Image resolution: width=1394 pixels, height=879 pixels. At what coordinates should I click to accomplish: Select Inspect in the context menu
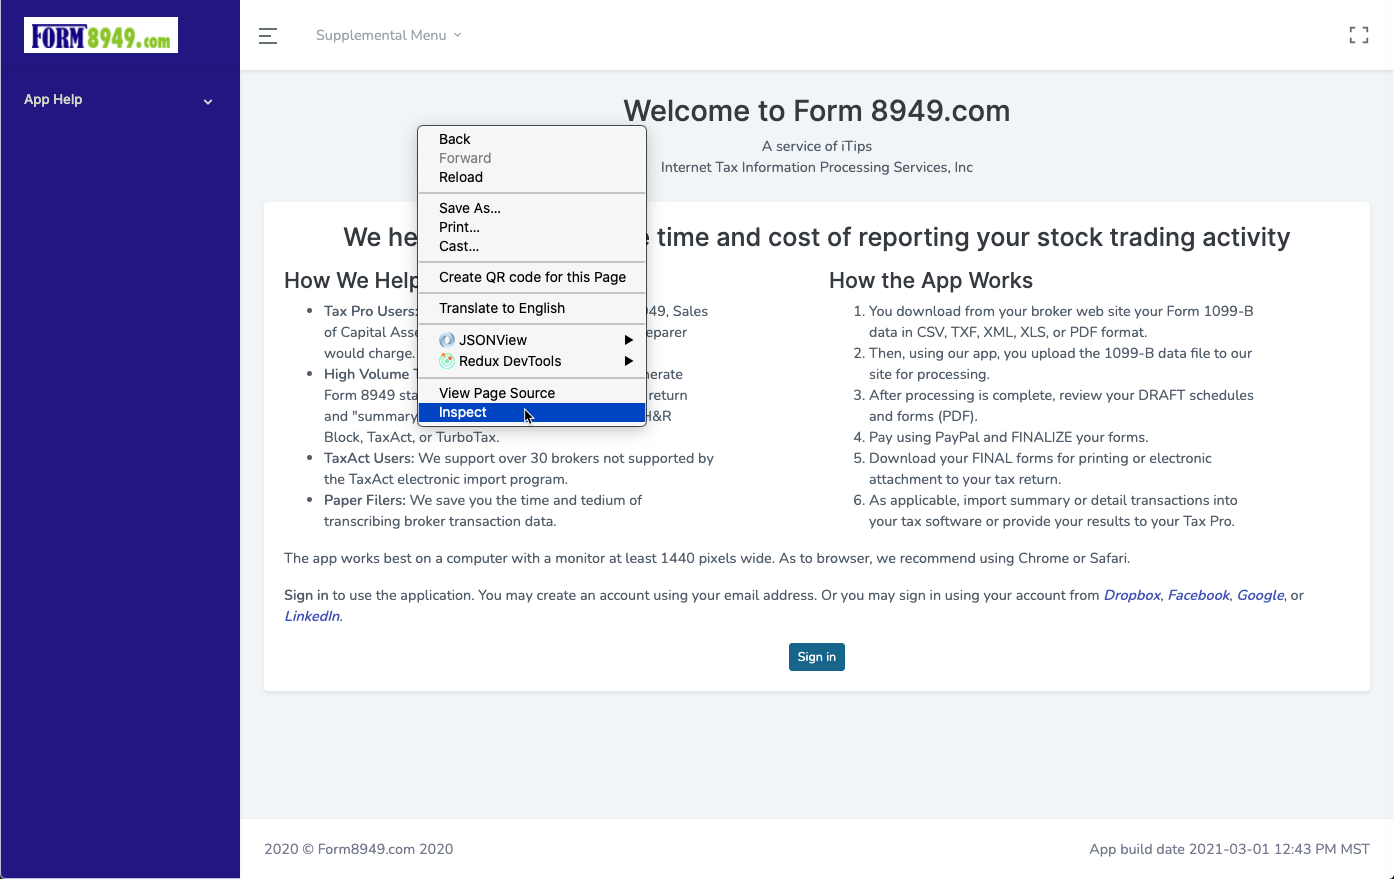[532, 412]
